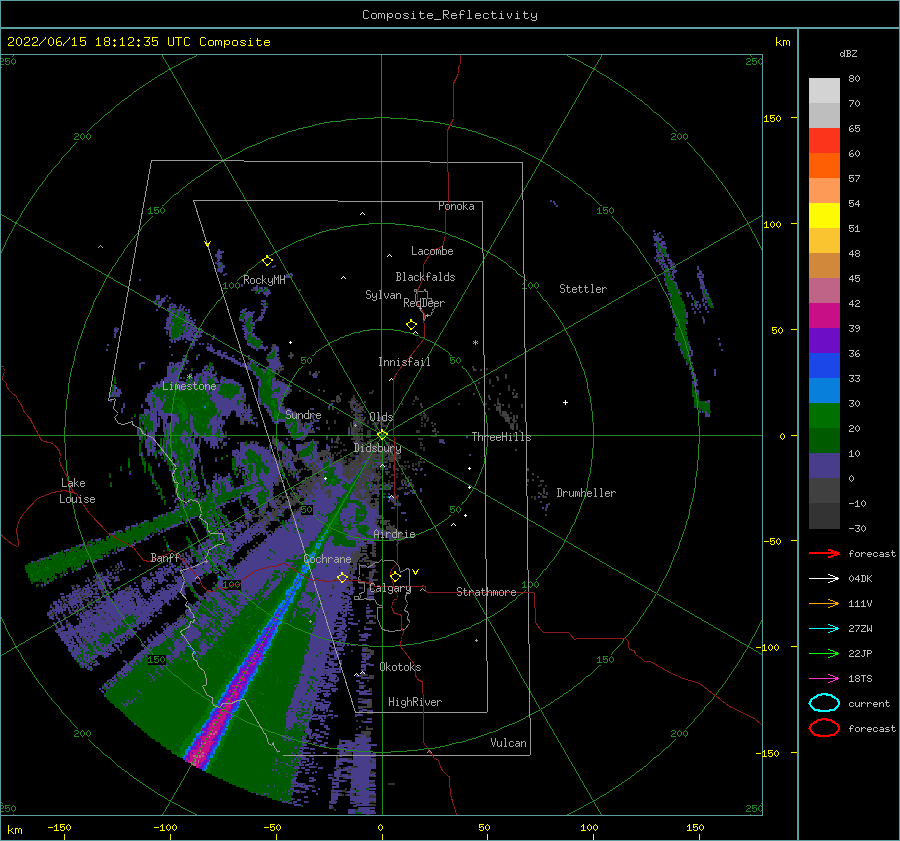Viewport: 900px width, 841px height.
Task: Click the Strathmore town label
Action: (x=486, y=592)
